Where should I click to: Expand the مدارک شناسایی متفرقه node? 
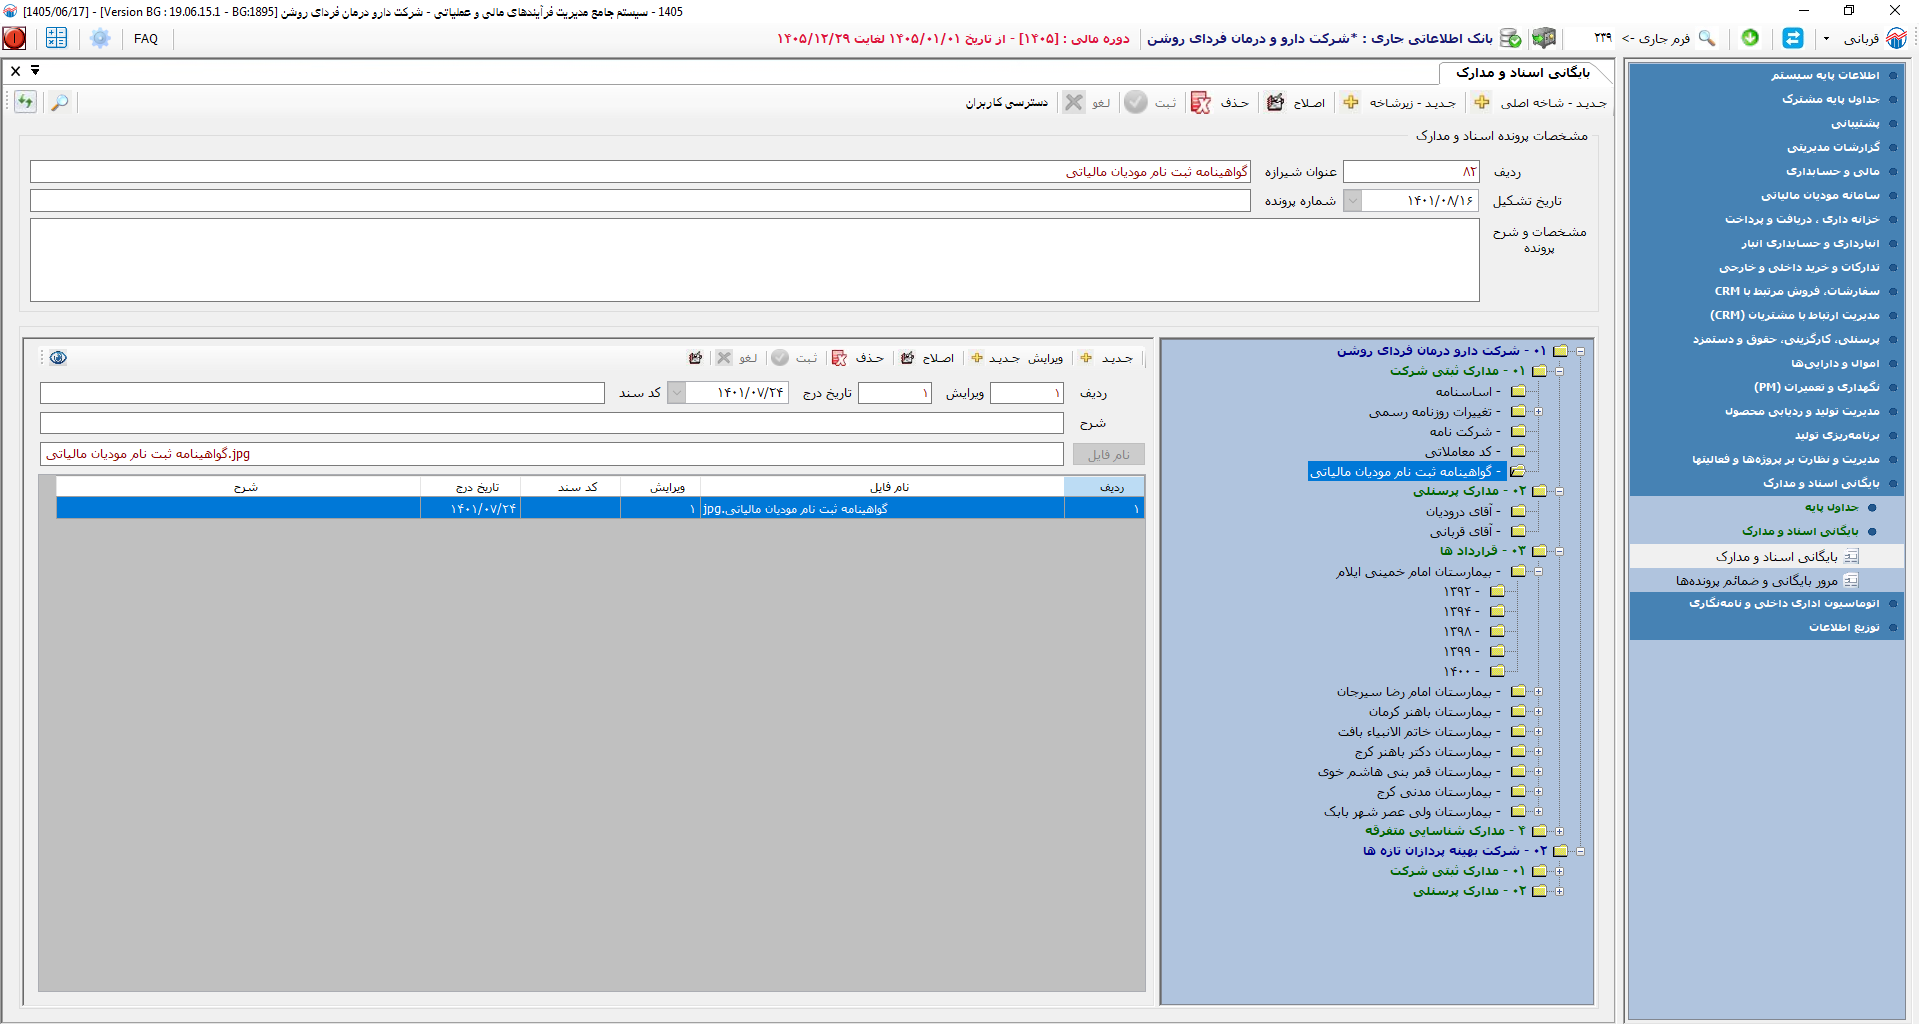coord(1559,832)
